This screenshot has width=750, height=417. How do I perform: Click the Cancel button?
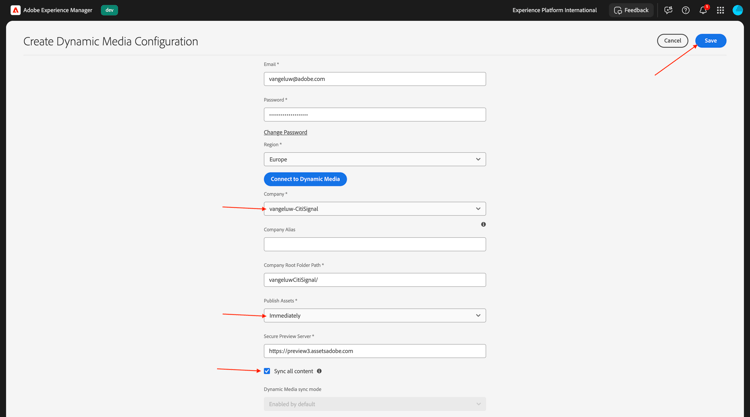[672, 41]
